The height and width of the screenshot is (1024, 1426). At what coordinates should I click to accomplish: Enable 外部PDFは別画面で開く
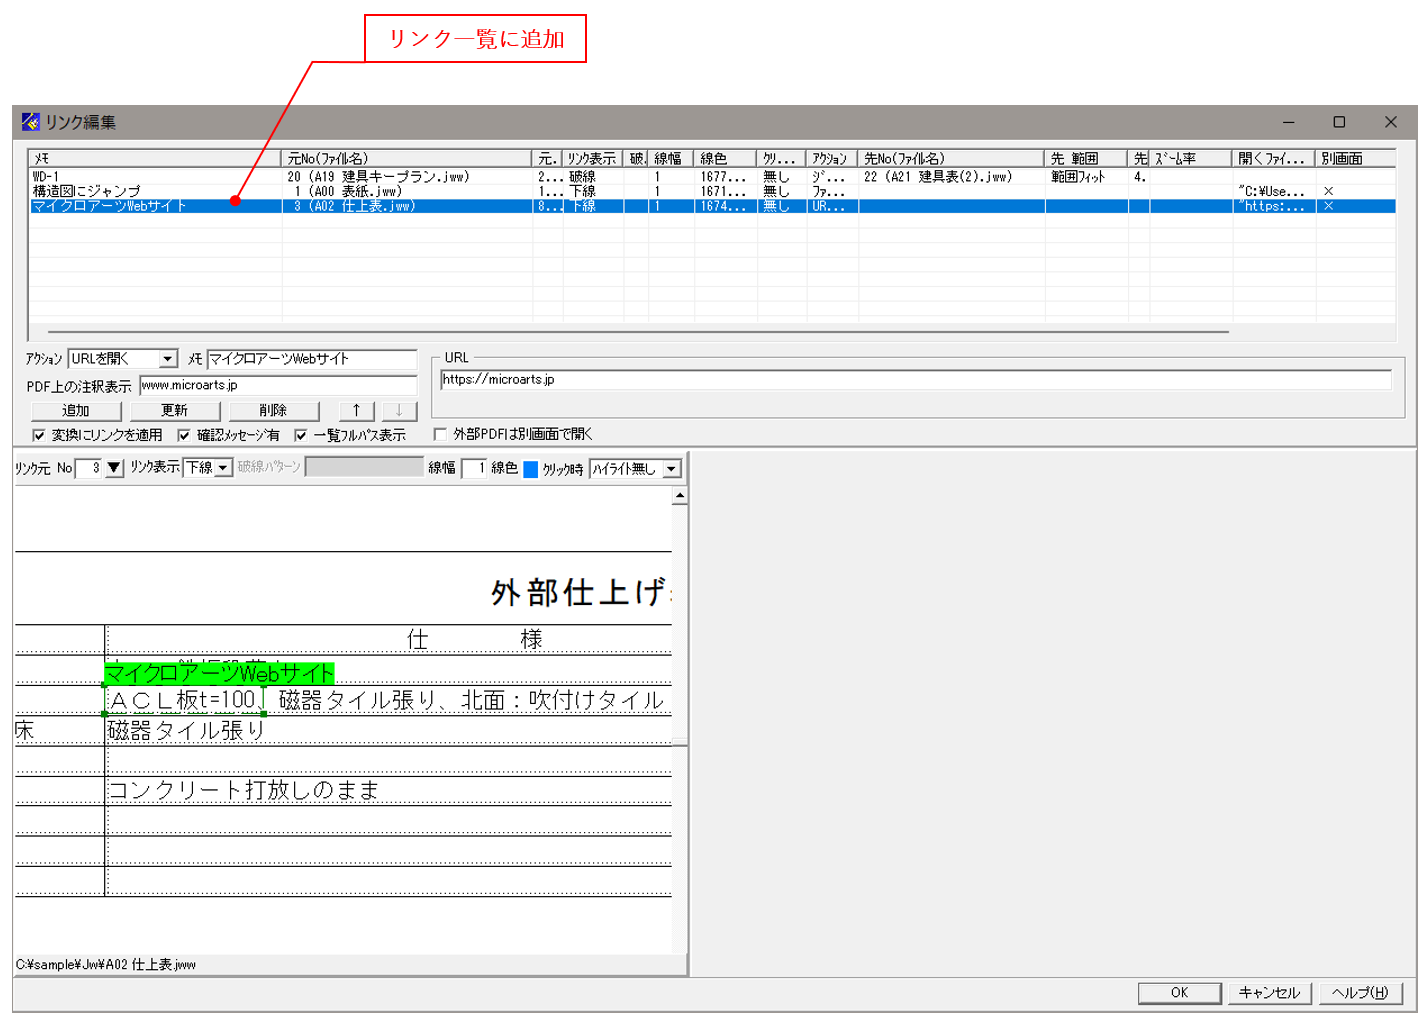coord(440,434)
